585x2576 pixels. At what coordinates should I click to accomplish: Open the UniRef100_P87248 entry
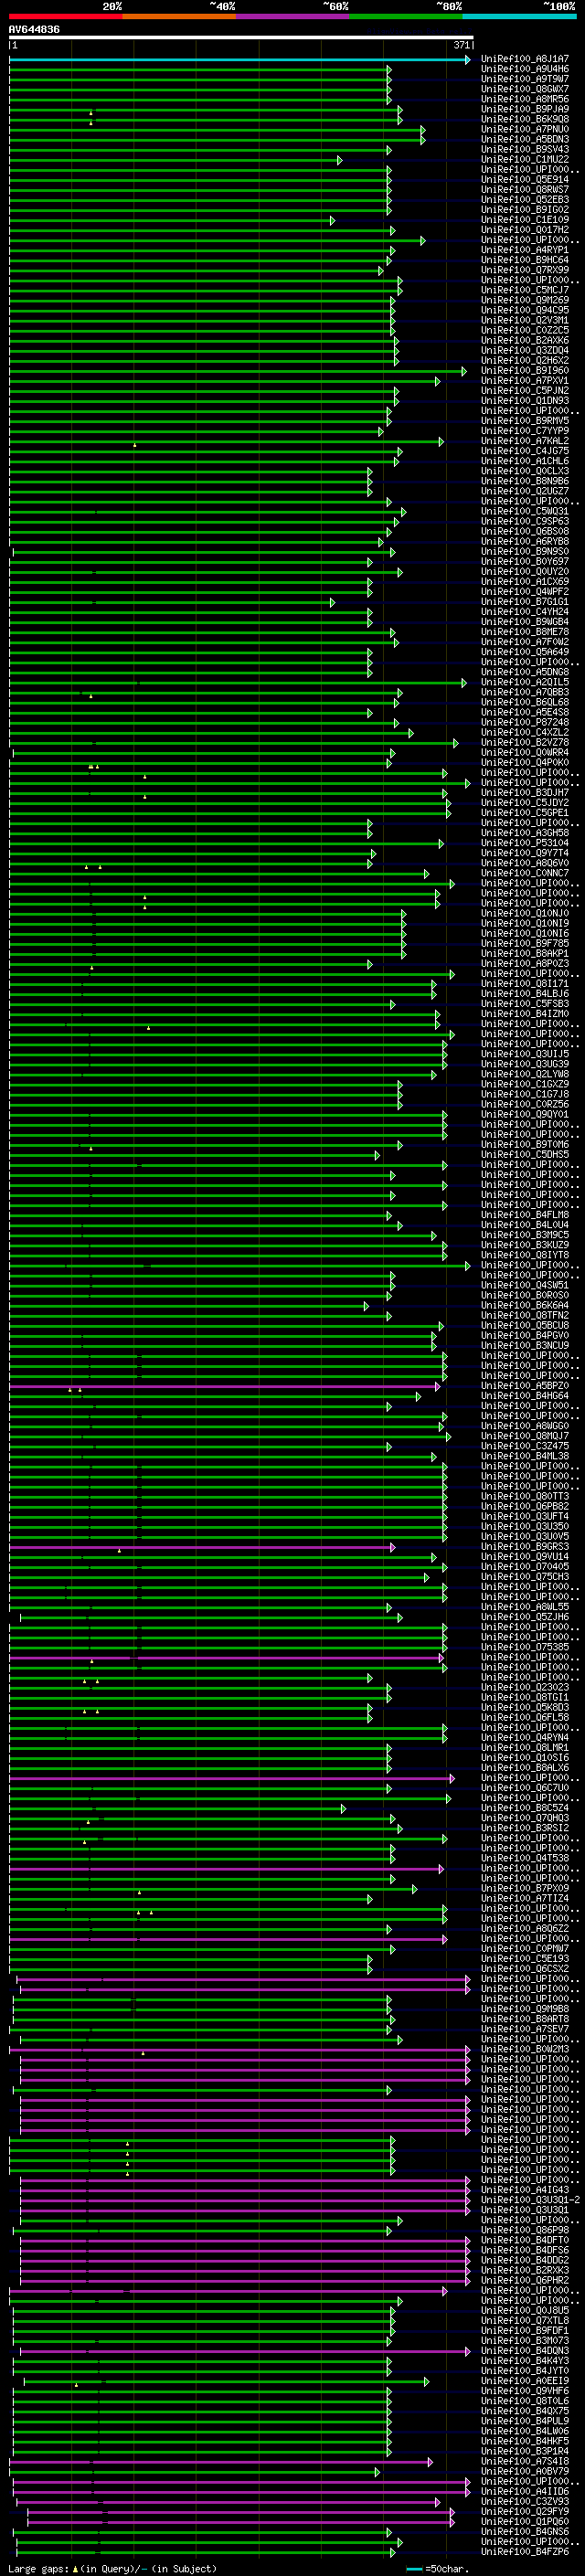[525, 722]
